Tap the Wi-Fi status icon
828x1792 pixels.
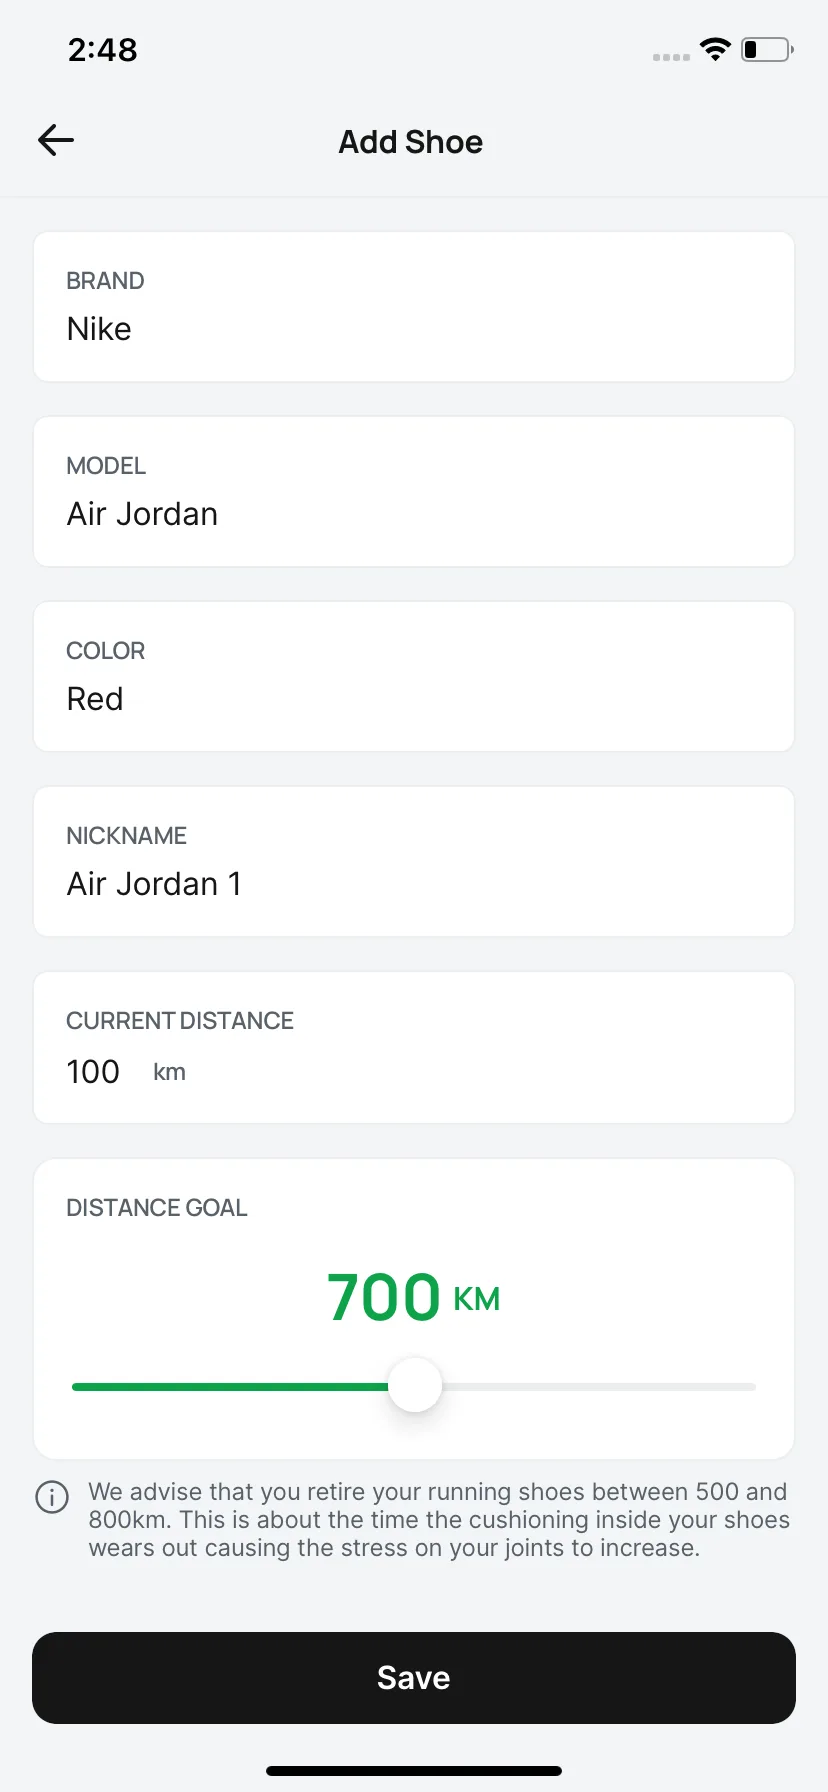(x=715, y=49)
